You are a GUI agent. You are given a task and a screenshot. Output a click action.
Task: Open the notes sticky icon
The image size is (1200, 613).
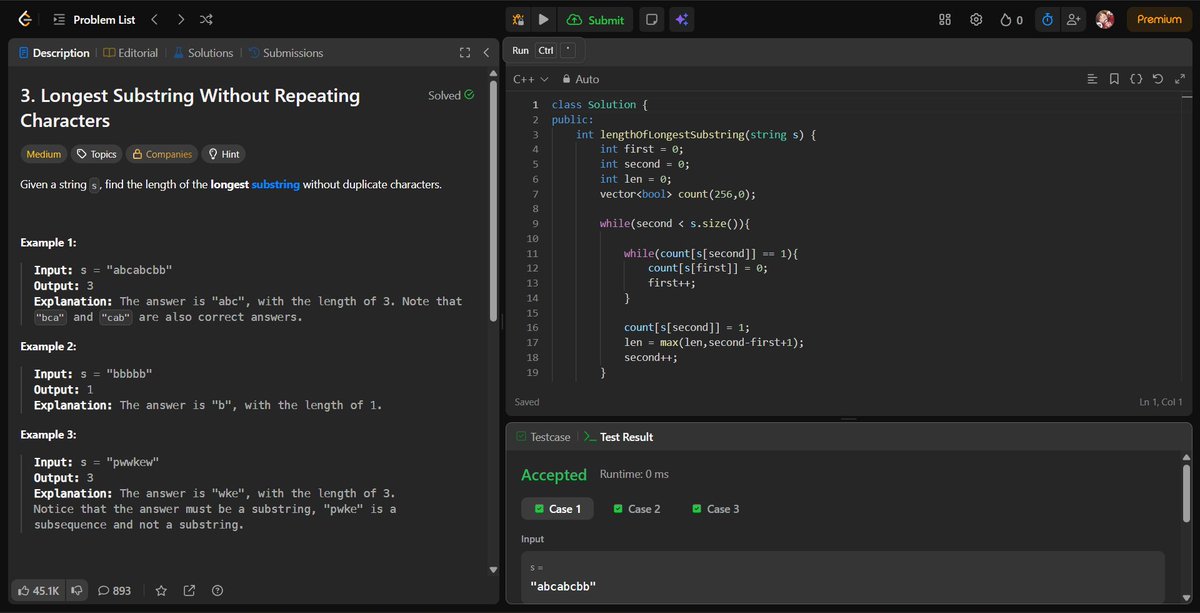(651, 19)
